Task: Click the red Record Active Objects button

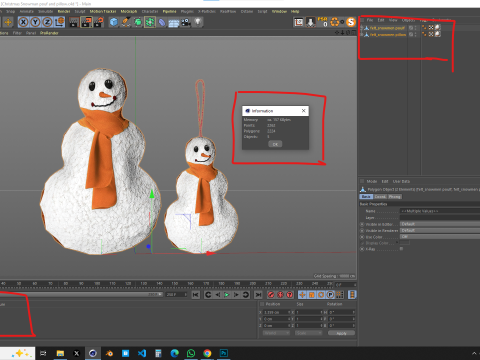Action: click(x=271, y=295)
